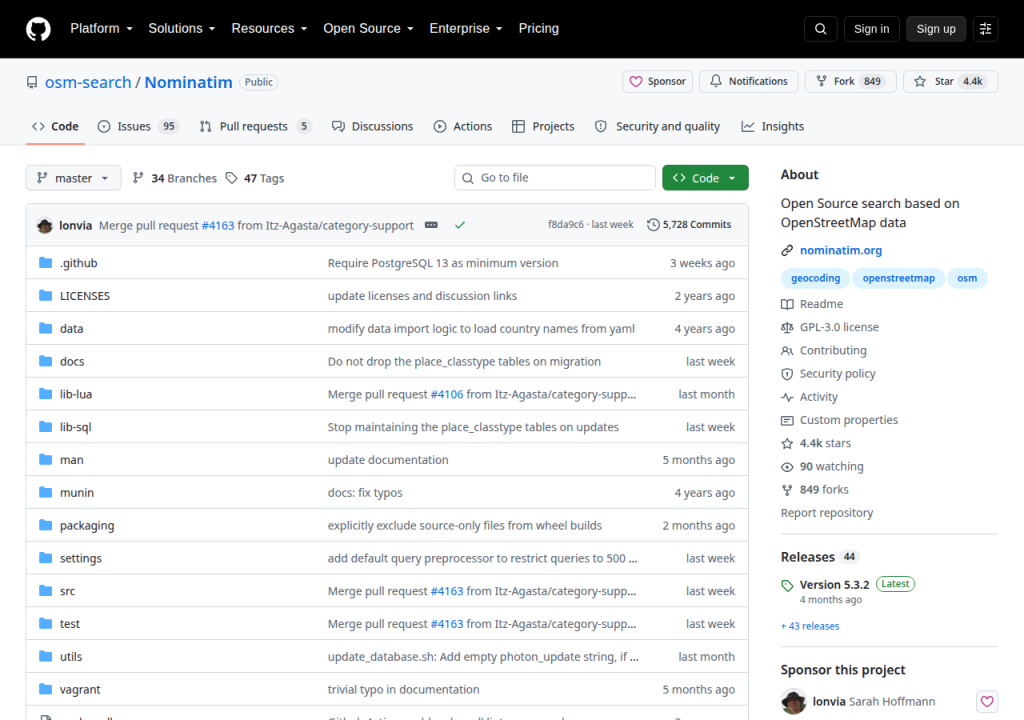
Task: Click the heart sponsor icon beside lonvia Sarah Hoffmann
Action: click(x=987, y=701)
